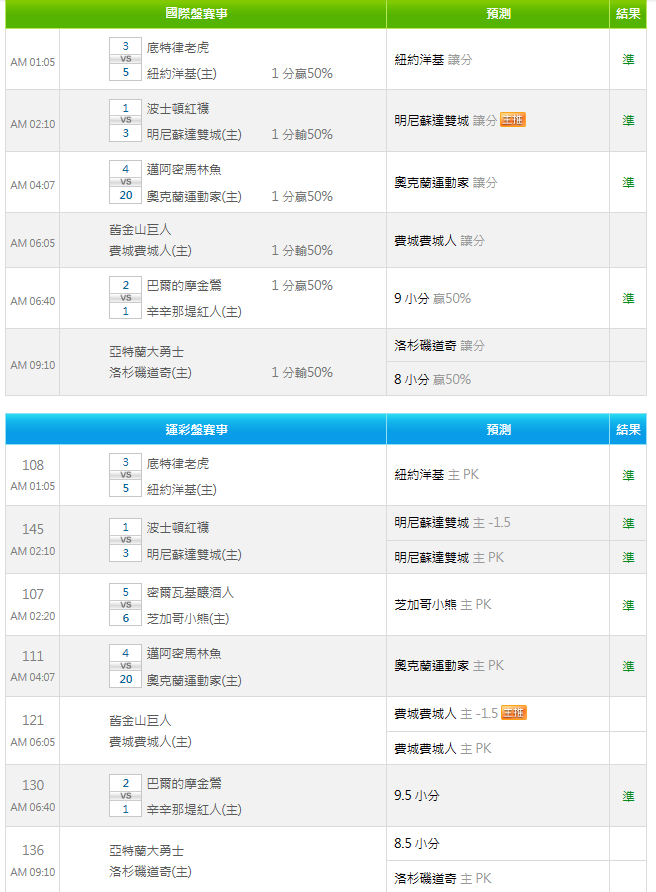Click 1 分輸50% handicap beside 費城費城人(主)

click(x=302, y=250)
